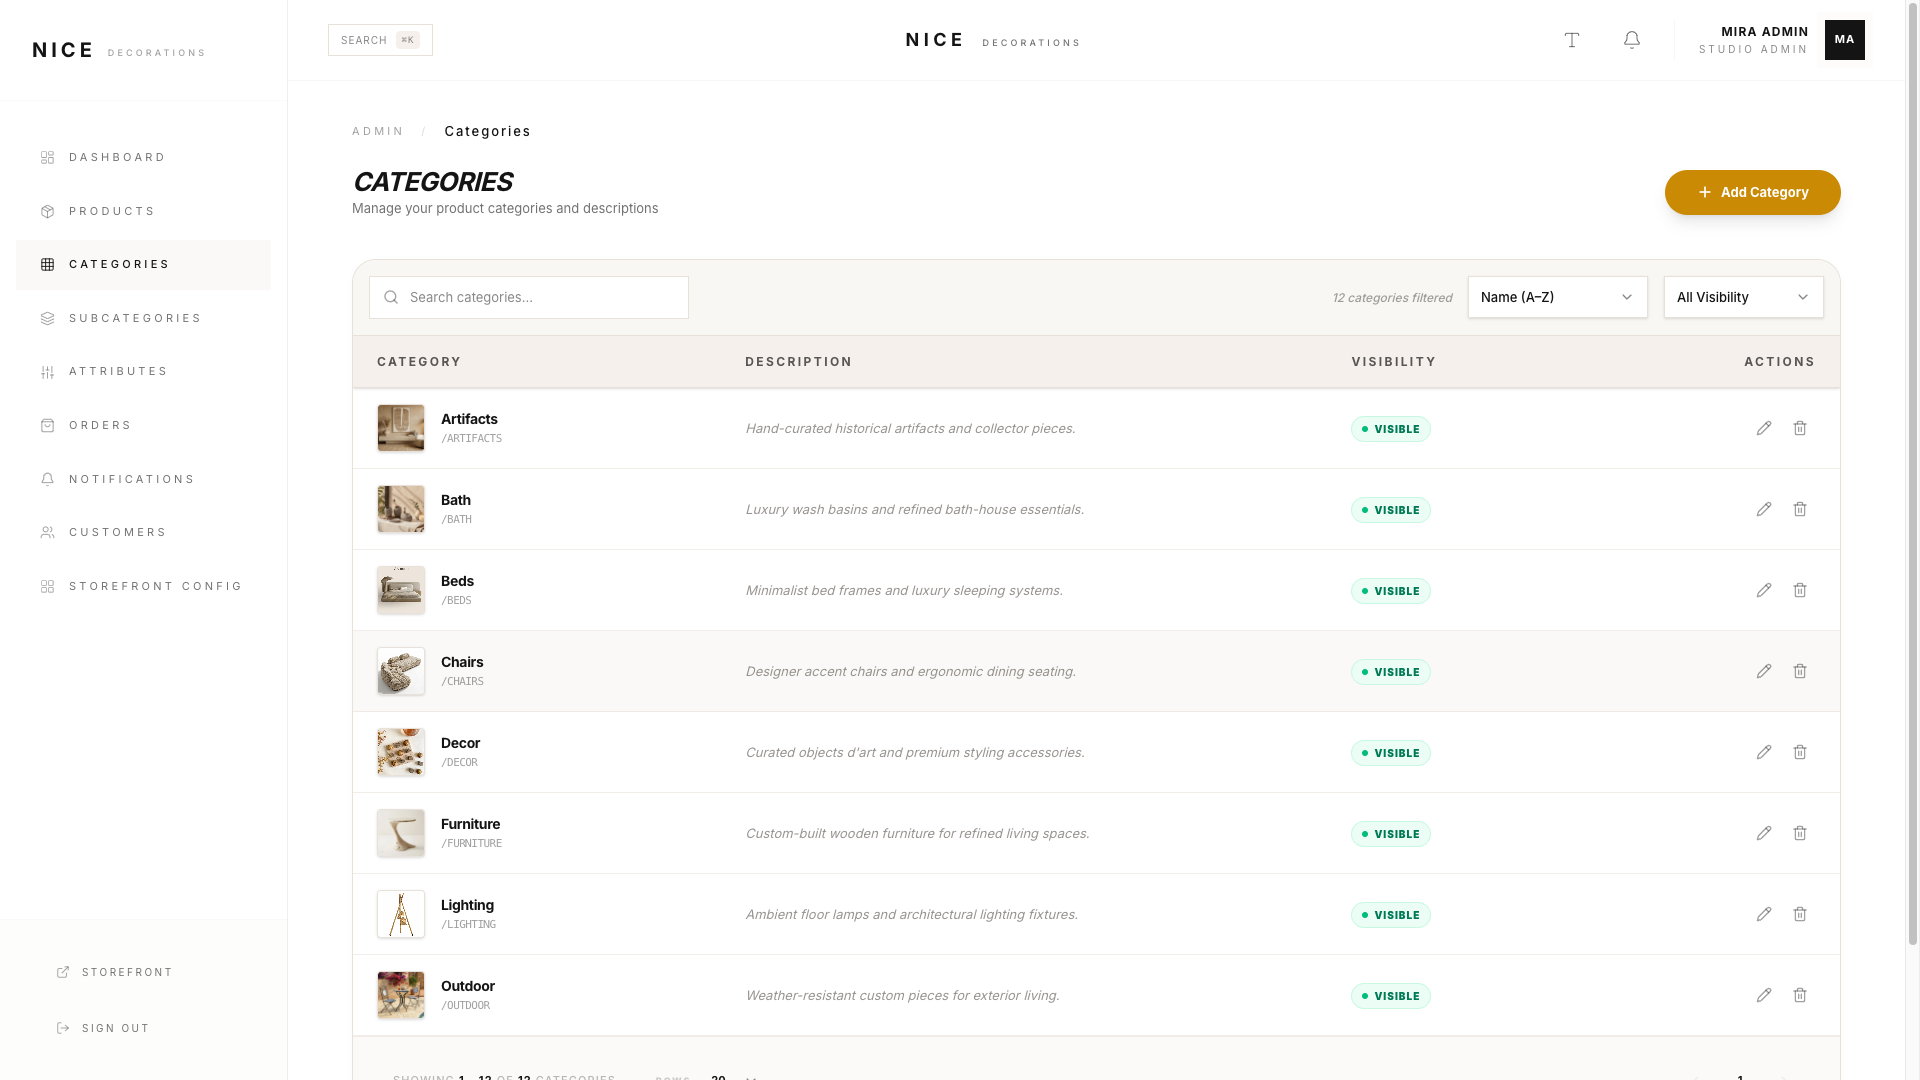Open Attributes in sidebar
Viewport: 1920px width, 1080px height.
[x=143, y=371]
